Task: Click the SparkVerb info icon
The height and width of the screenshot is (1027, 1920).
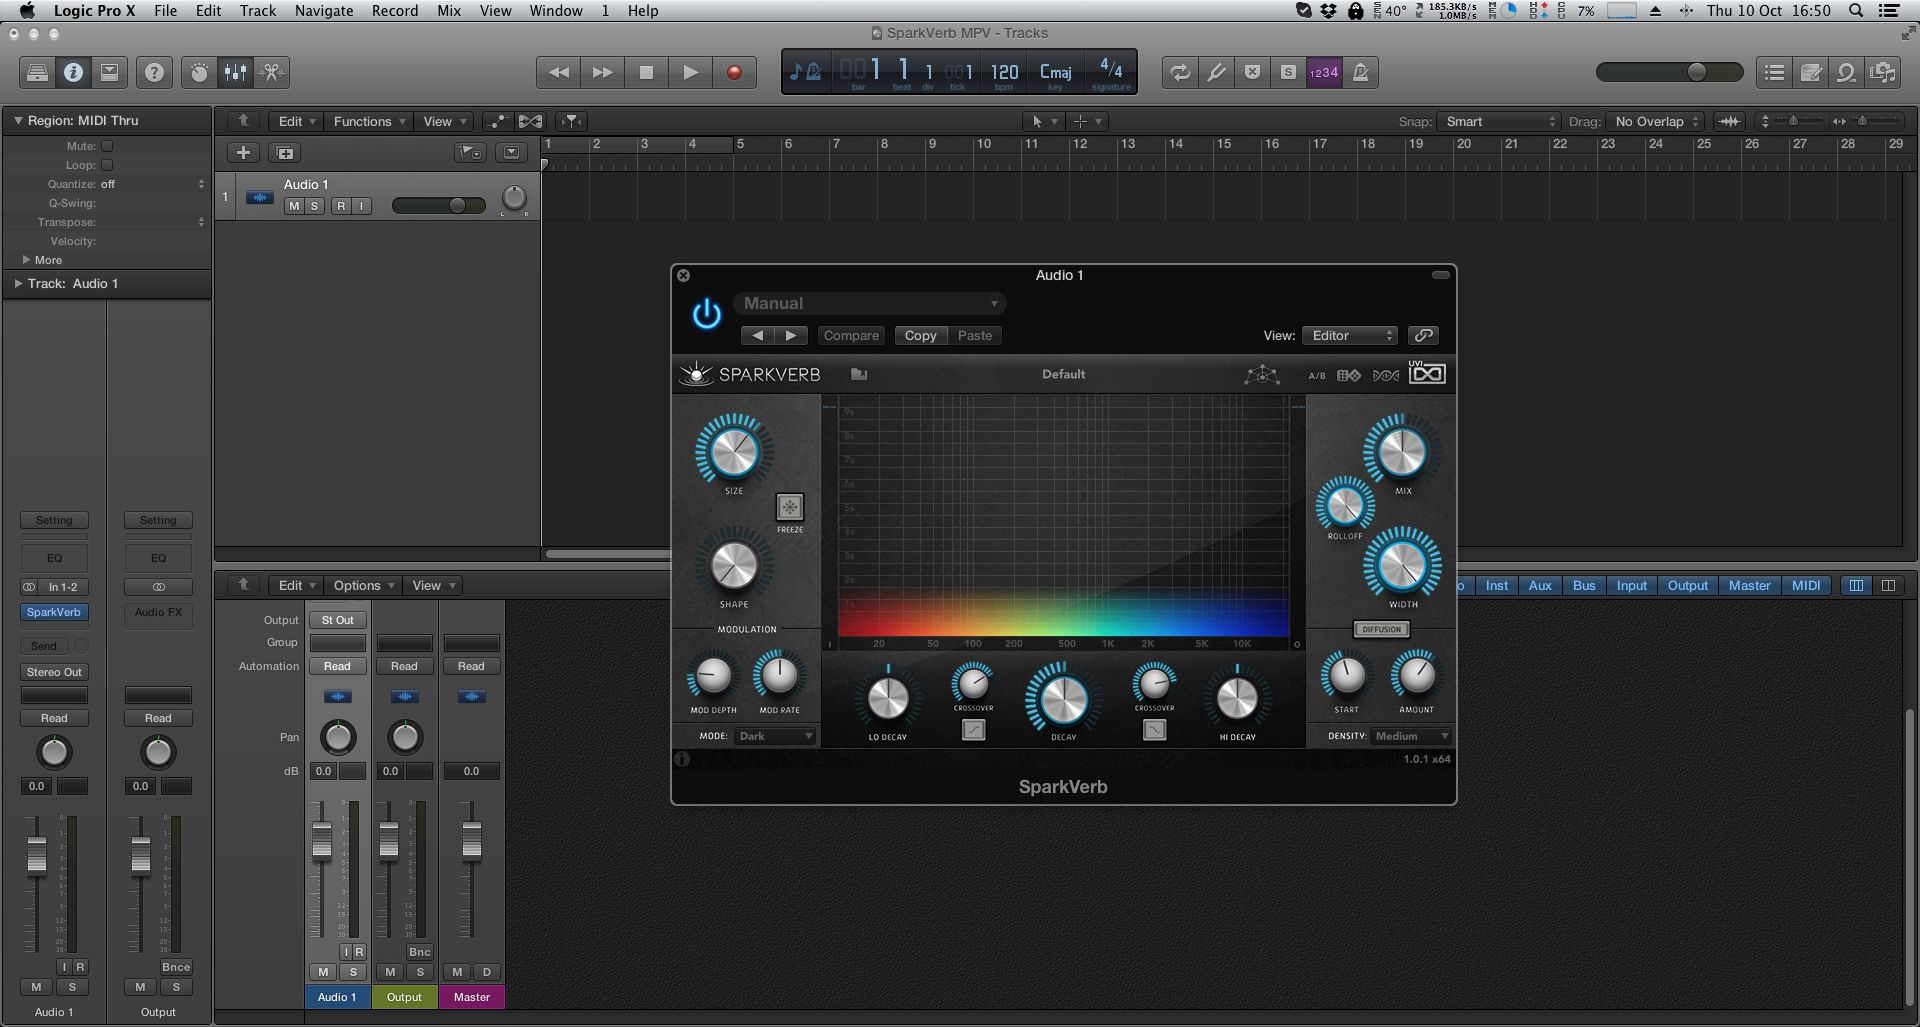Action: (x=682, y=759)
